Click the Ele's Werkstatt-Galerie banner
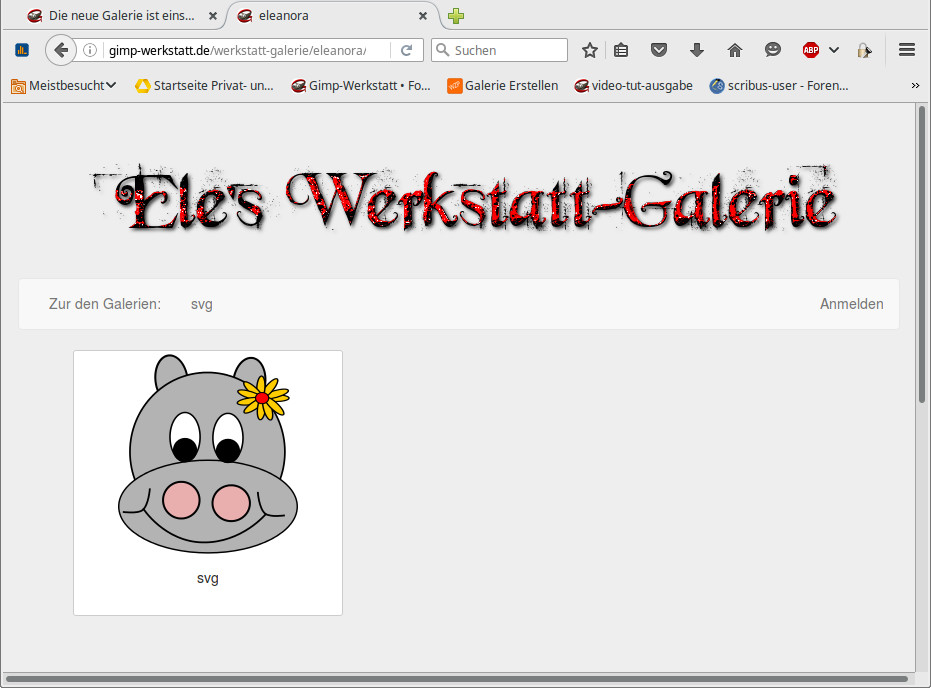The width and height of the screenshot is (931, 688). [x=465, y=200]
